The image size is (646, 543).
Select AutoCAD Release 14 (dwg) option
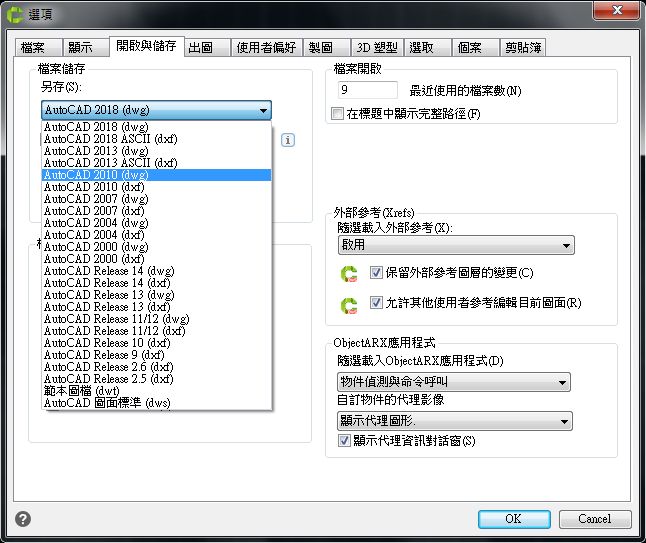[157, 271]
